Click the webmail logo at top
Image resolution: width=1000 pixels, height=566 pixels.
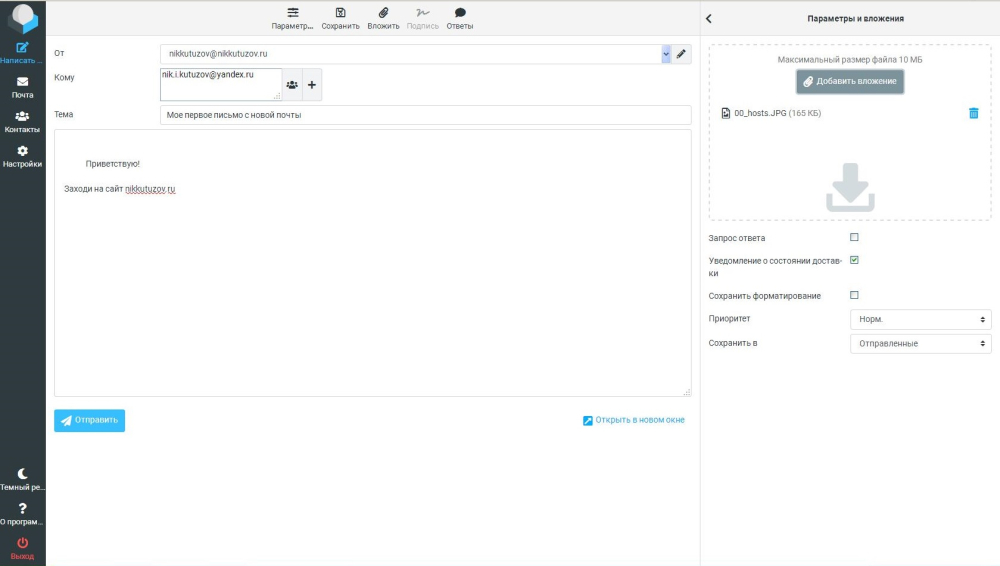[x=23, y=18]
